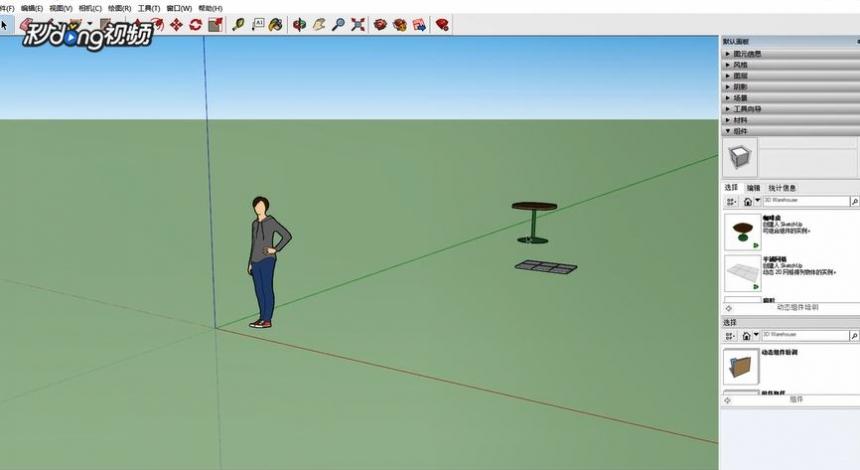Select the arrow Select tool
This screenshot has width=860, height=470.
[x=4, y=25]
